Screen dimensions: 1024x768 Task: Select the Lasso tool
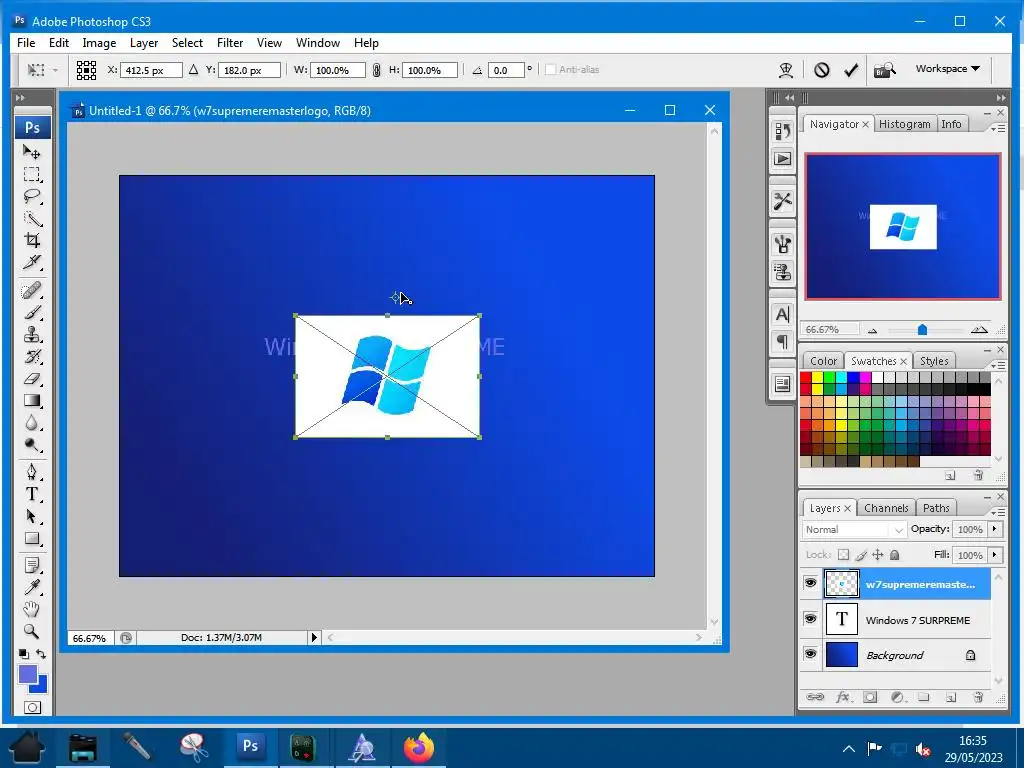(31, 196)
